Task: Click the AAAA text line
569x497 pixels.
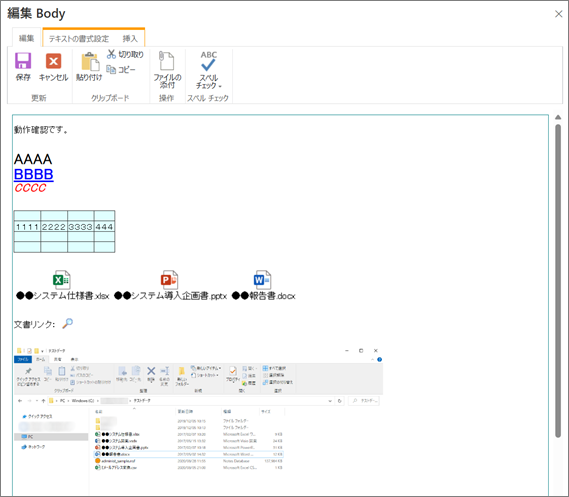Action: tap(33, 159)
